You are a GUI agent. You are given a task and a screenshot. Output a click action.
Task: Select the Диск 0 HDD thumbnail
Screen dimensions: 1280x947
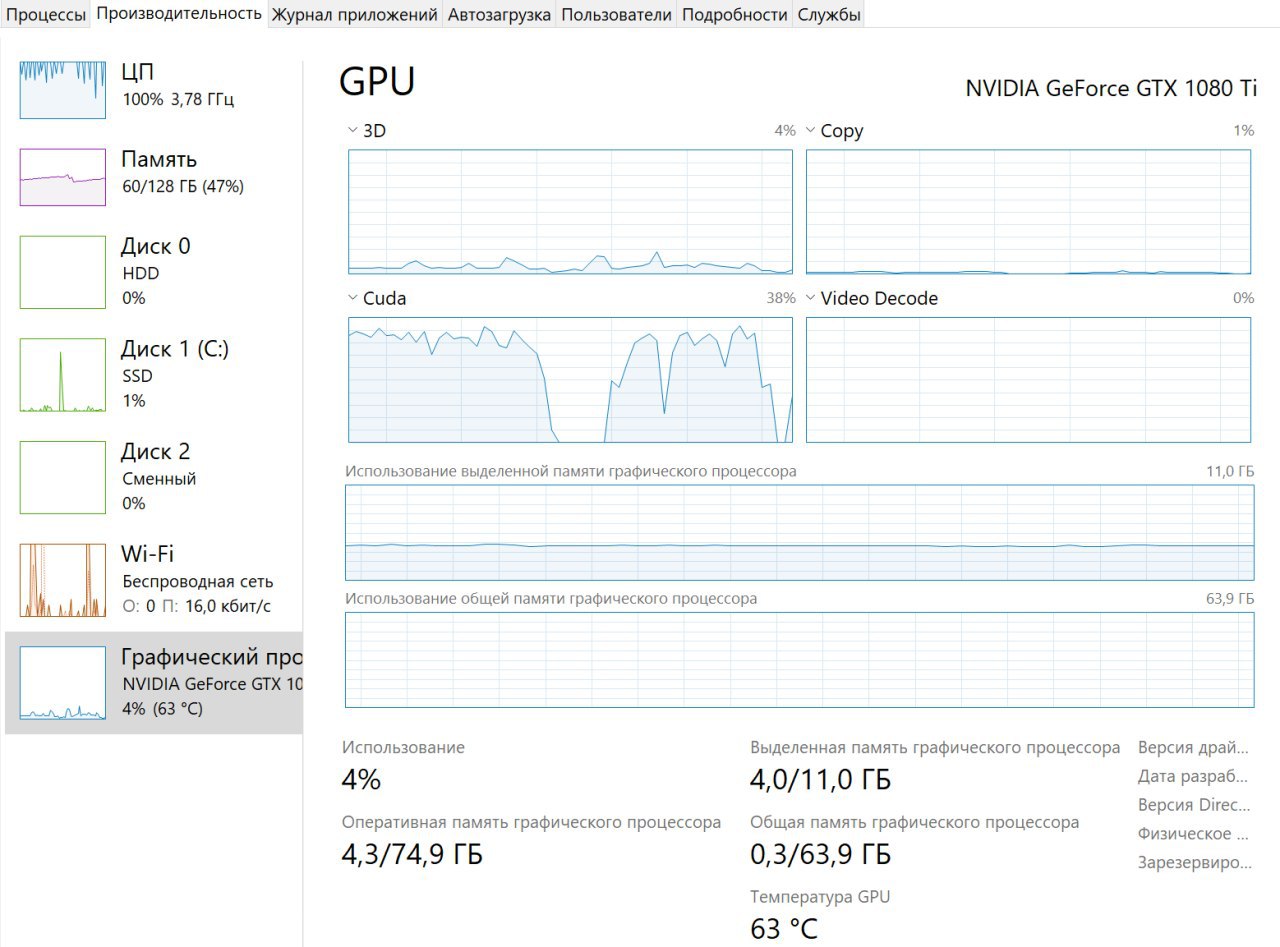[x=63, y=272]
